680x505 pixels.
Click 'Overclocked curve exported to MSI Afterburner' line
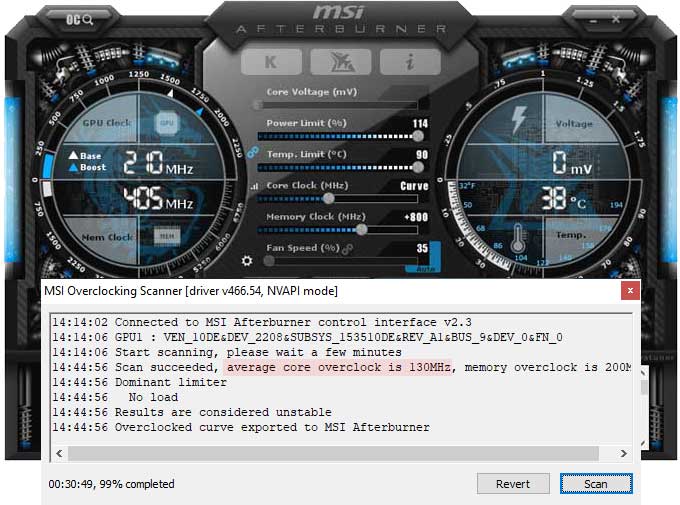pyautogui.click(x=241, y=427)
